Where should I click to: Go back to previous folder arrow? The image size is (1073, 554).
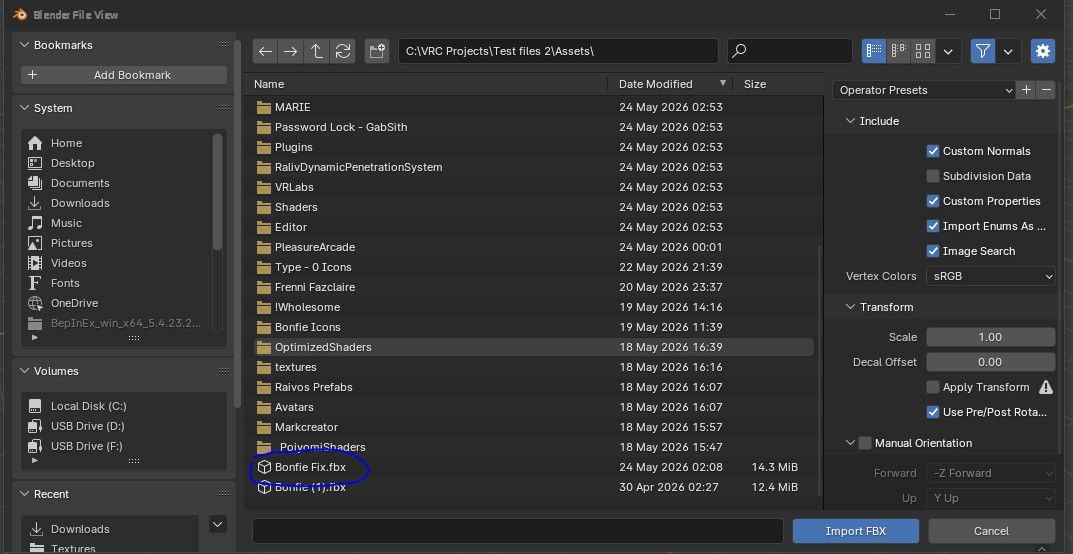[x=266, y=51]
